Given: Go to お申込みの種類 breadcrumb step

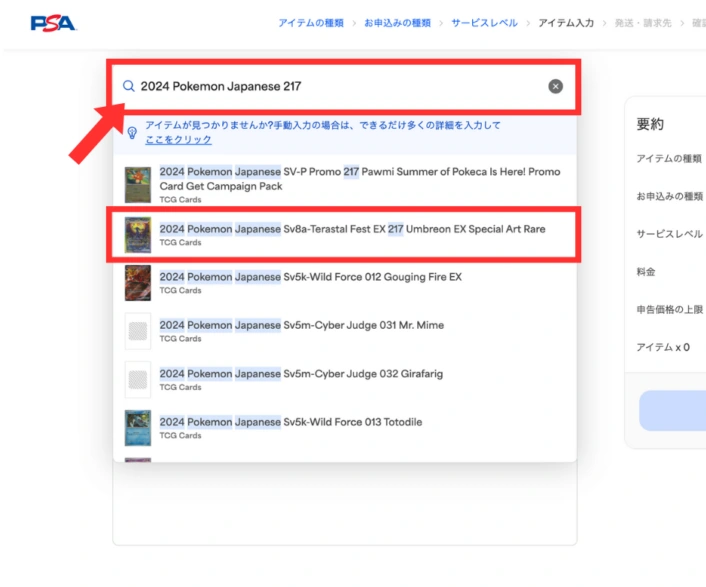Looking at the screenshot, I should click(x=397, y=23).
